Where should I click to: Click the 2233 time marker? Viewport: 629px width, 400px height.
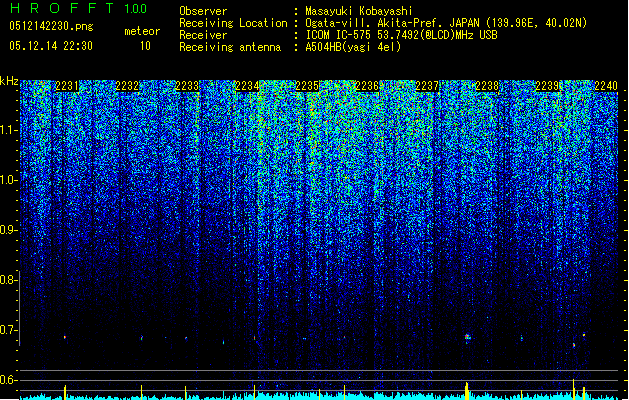tap(187, 86)
